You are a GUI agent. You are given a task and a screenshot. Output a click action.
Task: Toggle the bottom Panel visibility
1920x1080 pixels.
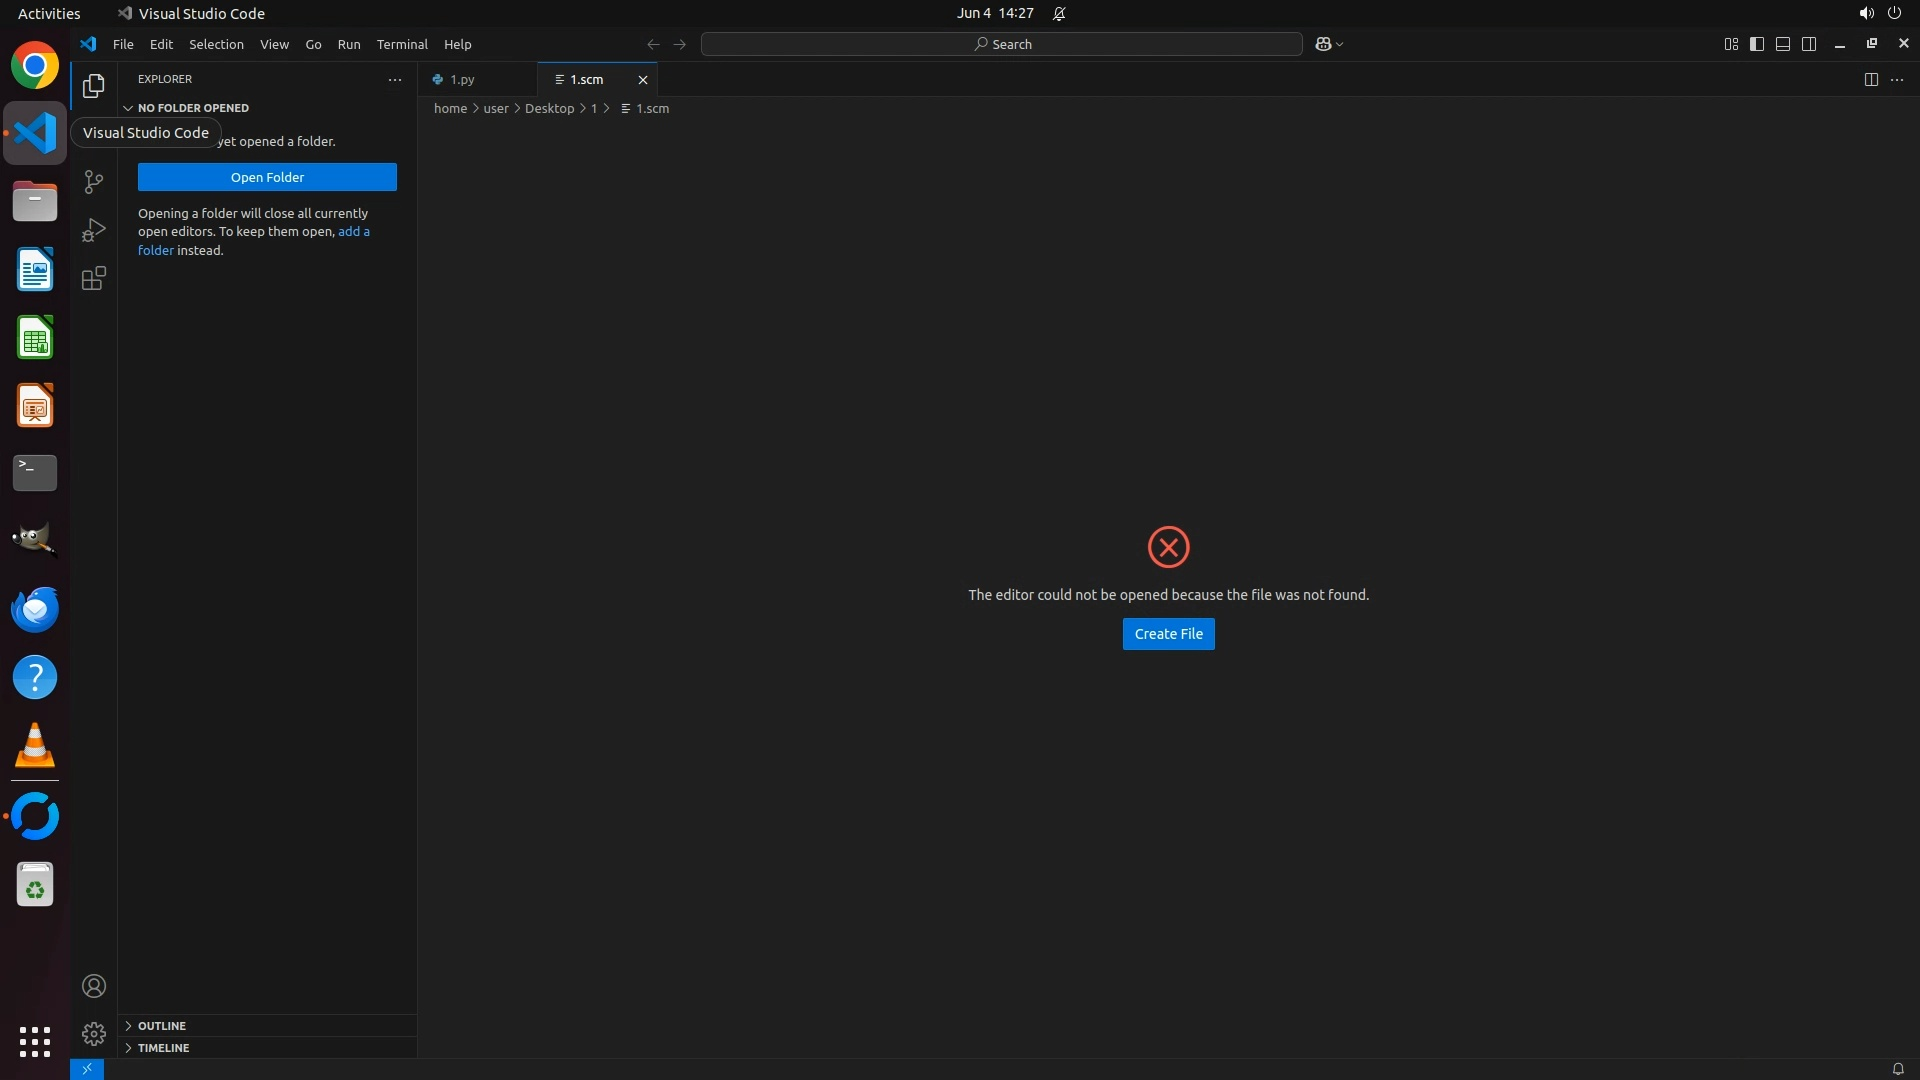(1783, 44)
